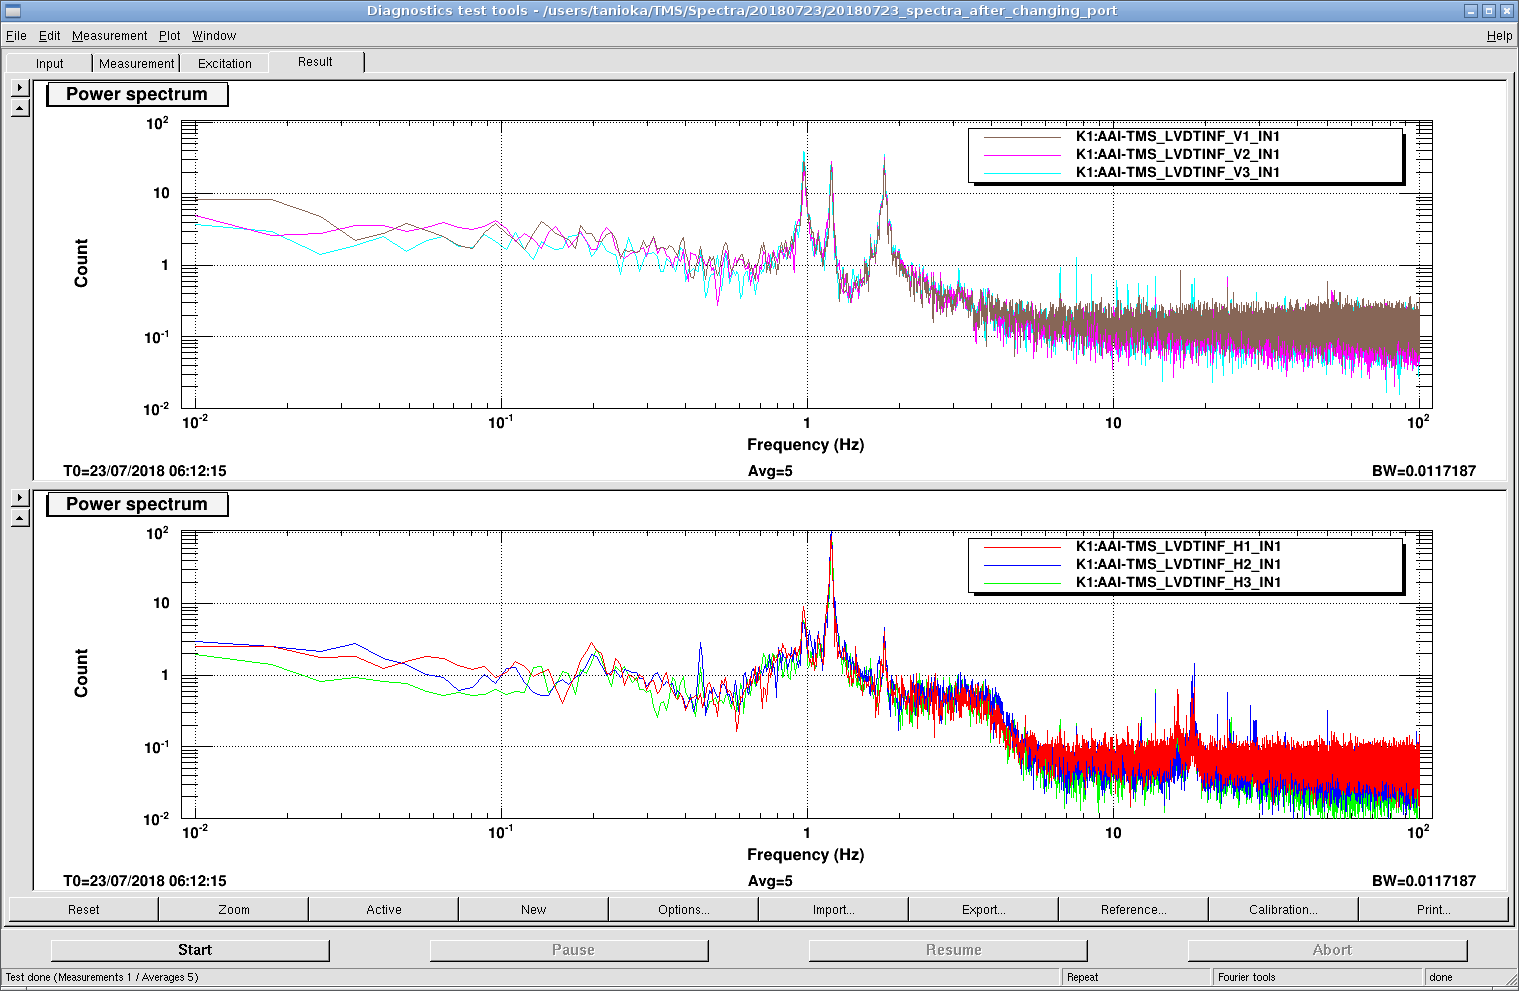1519x991 pixels.
Task: Click right-arrow icon beside top plot
Action: 20,88
